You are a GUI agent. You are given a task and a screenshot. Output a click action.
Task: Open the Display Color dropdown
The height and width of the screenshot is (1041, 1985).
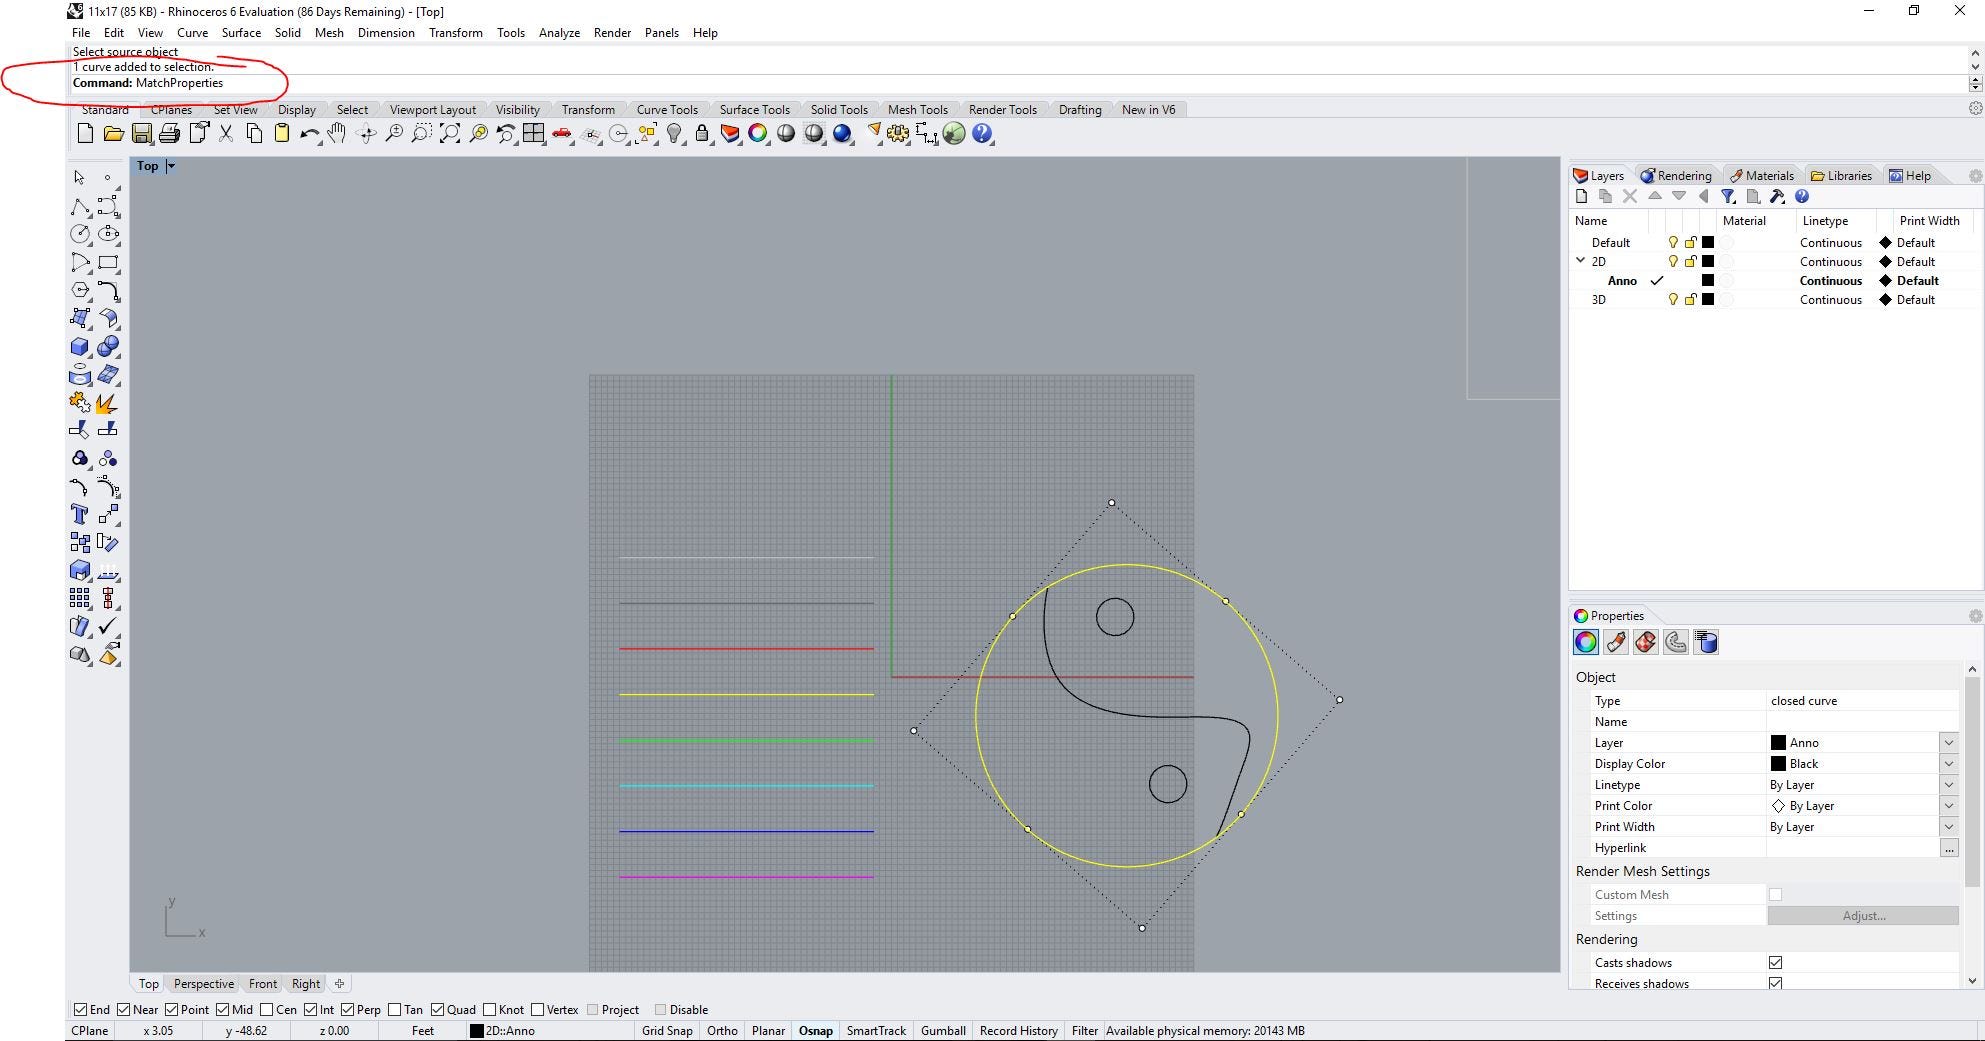click(1948, 763)
